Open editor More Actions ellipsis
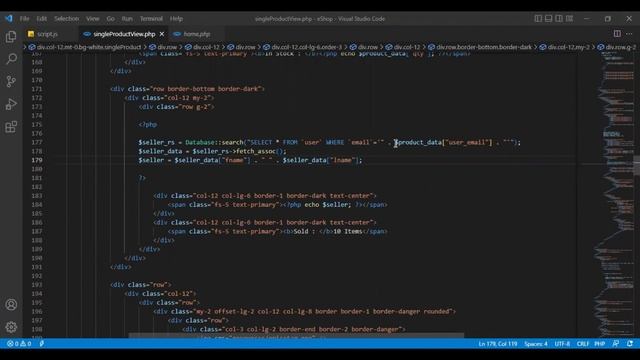 (629, 34)
